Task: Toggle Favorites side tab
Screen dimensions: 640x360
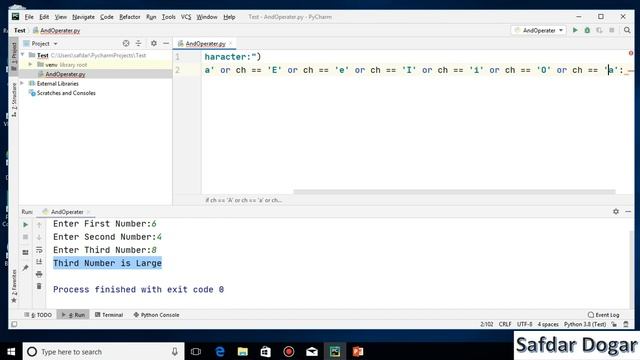Action: click(x=13, y=286)
